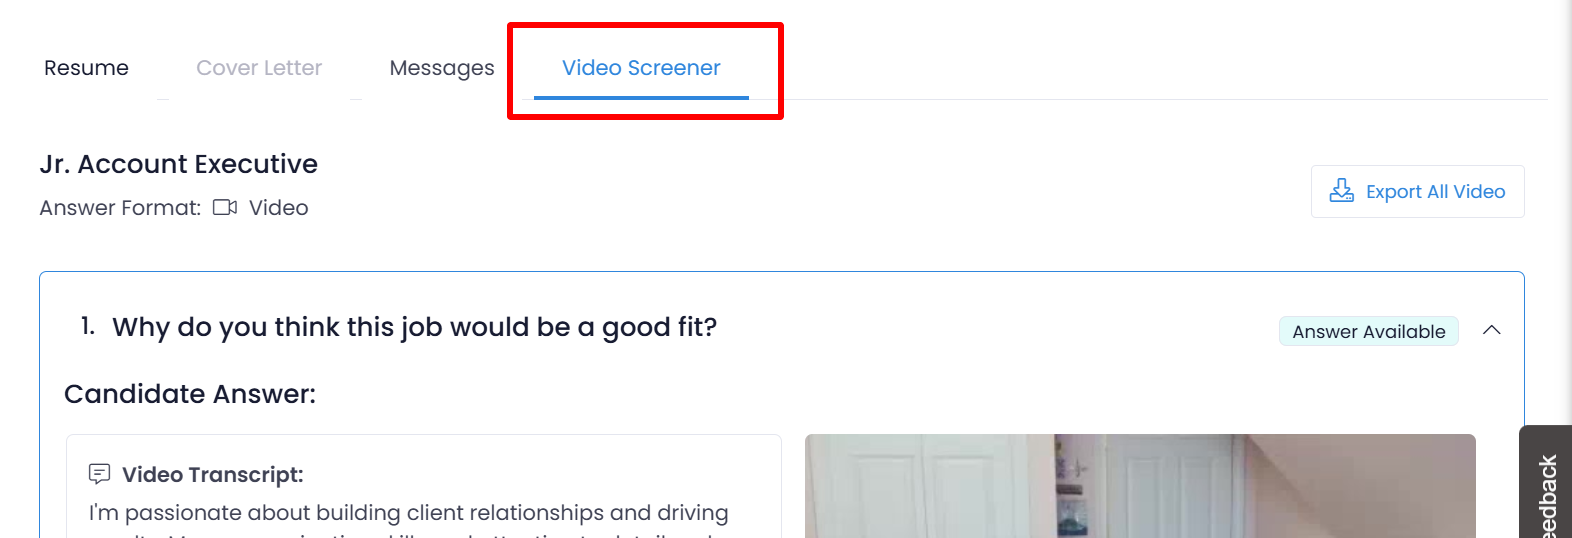Open the Feedback side tab
Screen dimensions: 1572x538
(x=1546, y=490)
